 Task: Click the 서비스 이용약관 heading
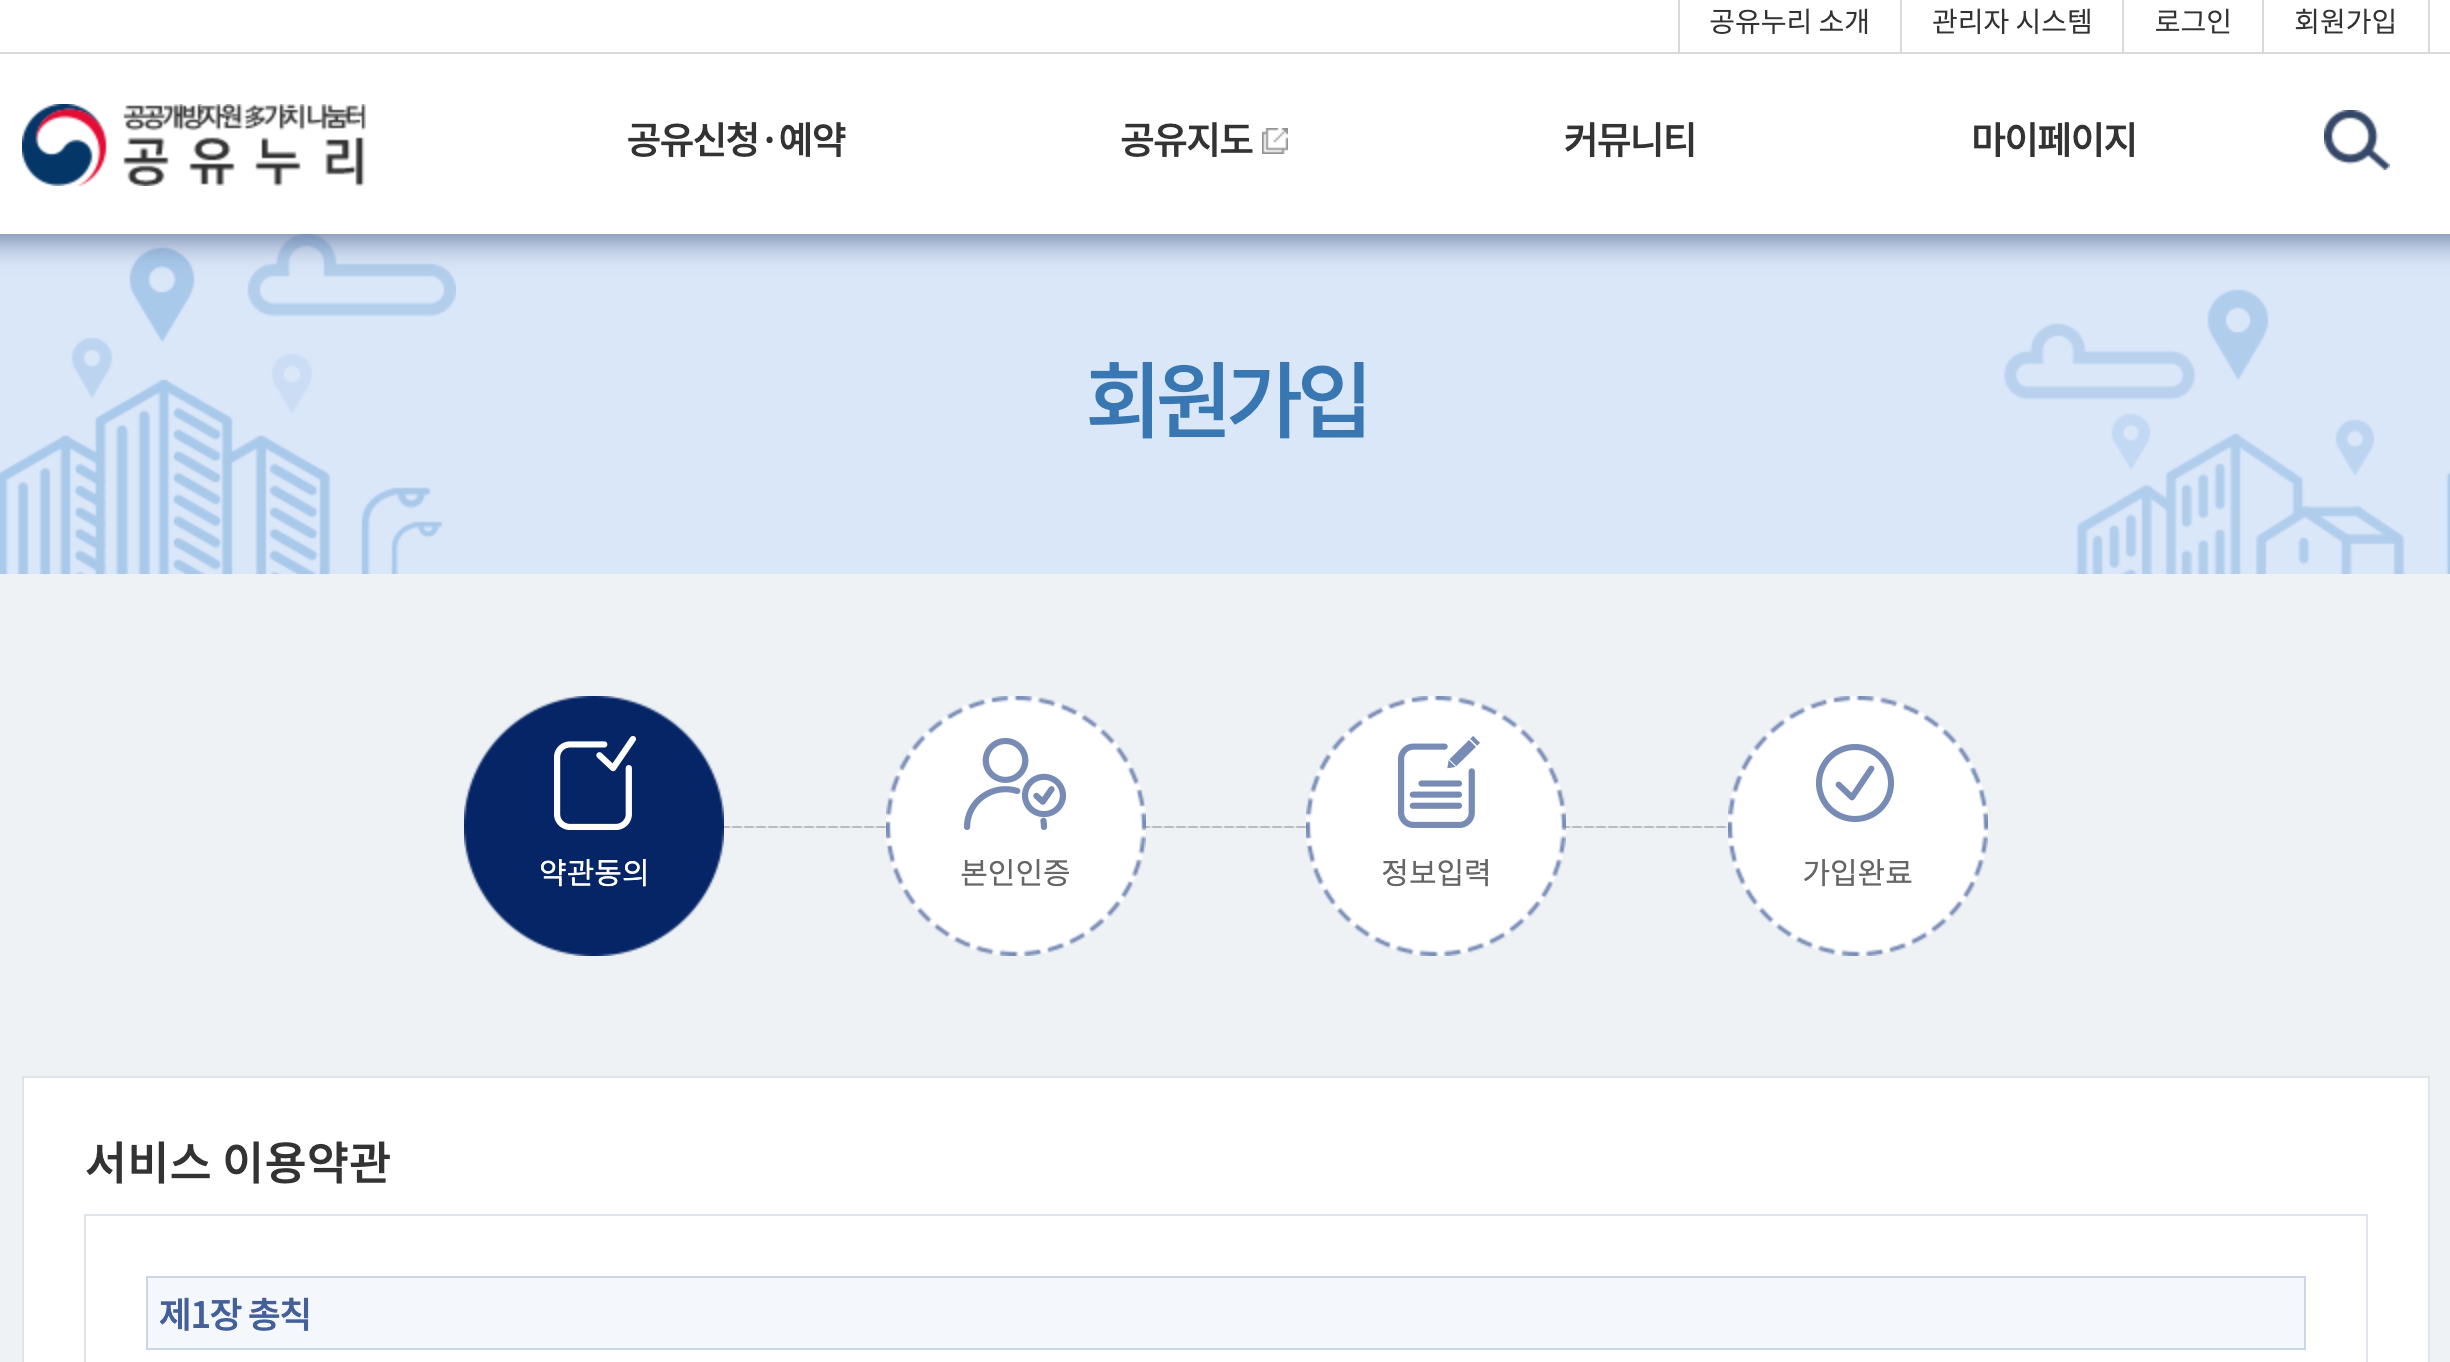237,1162
